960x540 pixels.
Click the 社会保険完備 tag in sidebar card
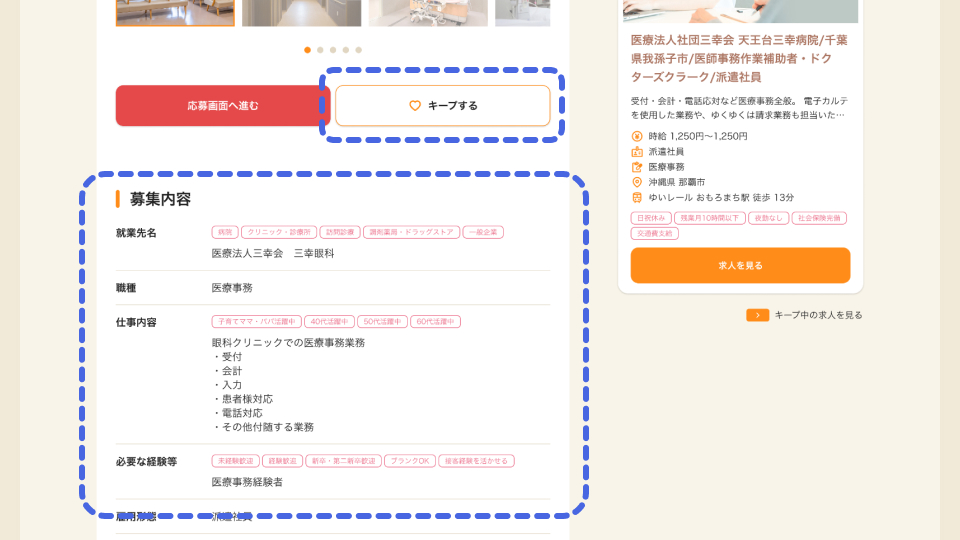pyautogui.click(x=819, y=218)
